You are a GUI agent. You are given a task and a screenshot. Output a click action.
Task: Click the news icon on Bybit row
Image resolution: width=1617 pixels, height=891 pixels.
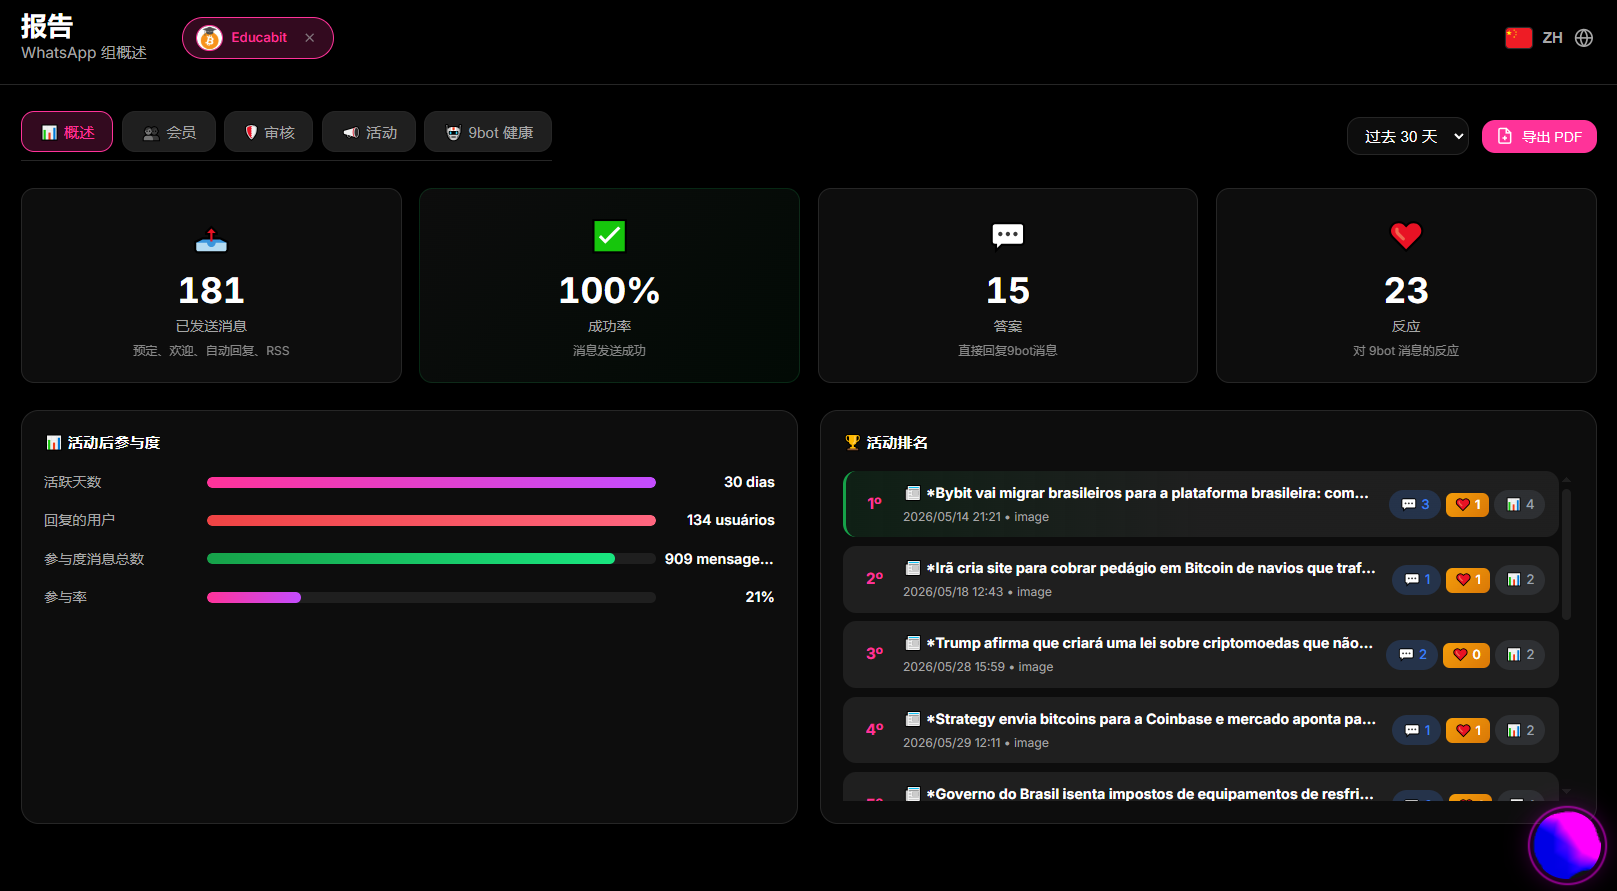[912, 493]
